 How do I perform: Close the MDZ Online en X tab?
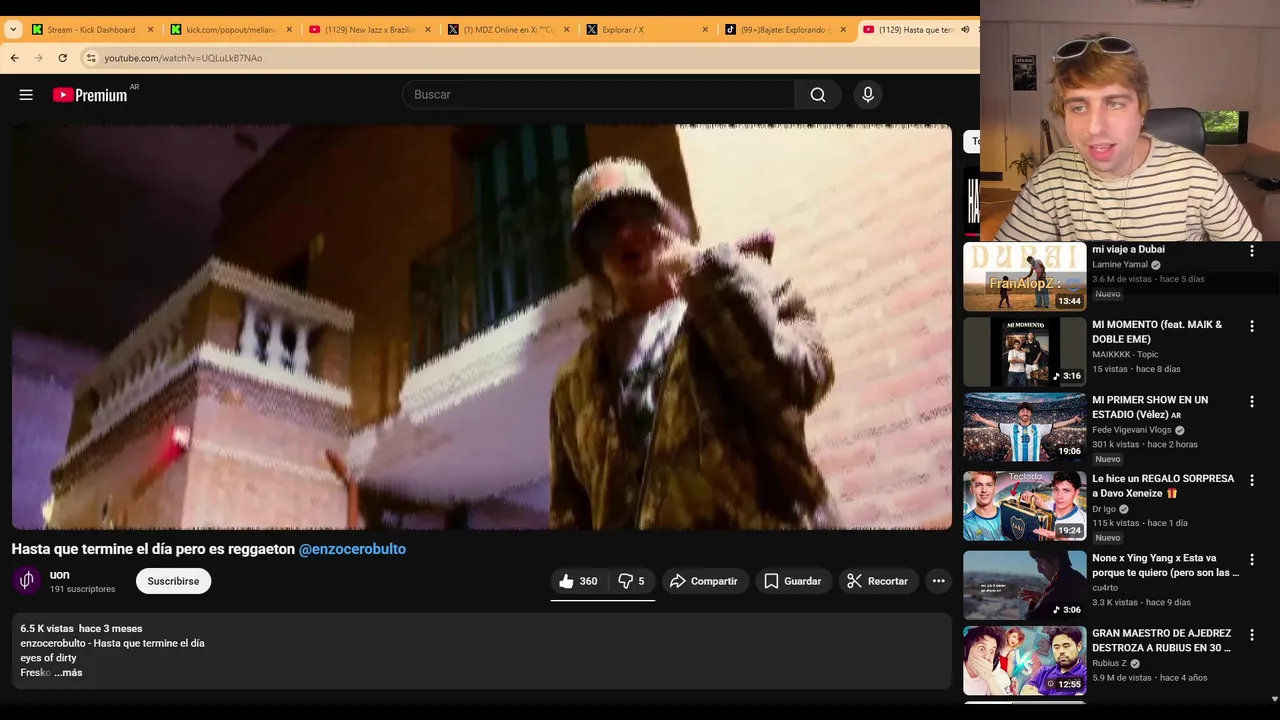click(566, 30)
